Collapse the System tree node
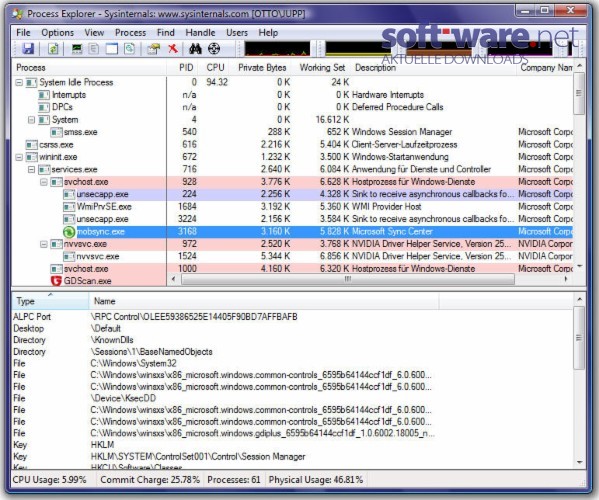 [x=31, y=120]
